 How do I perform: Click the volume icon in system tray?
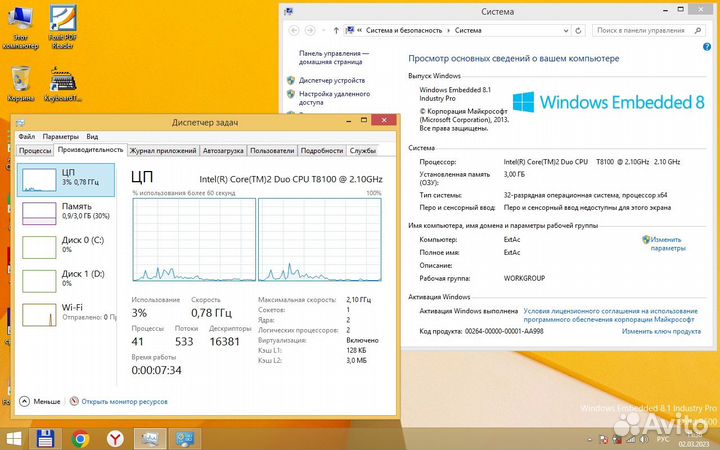[645, 440]
